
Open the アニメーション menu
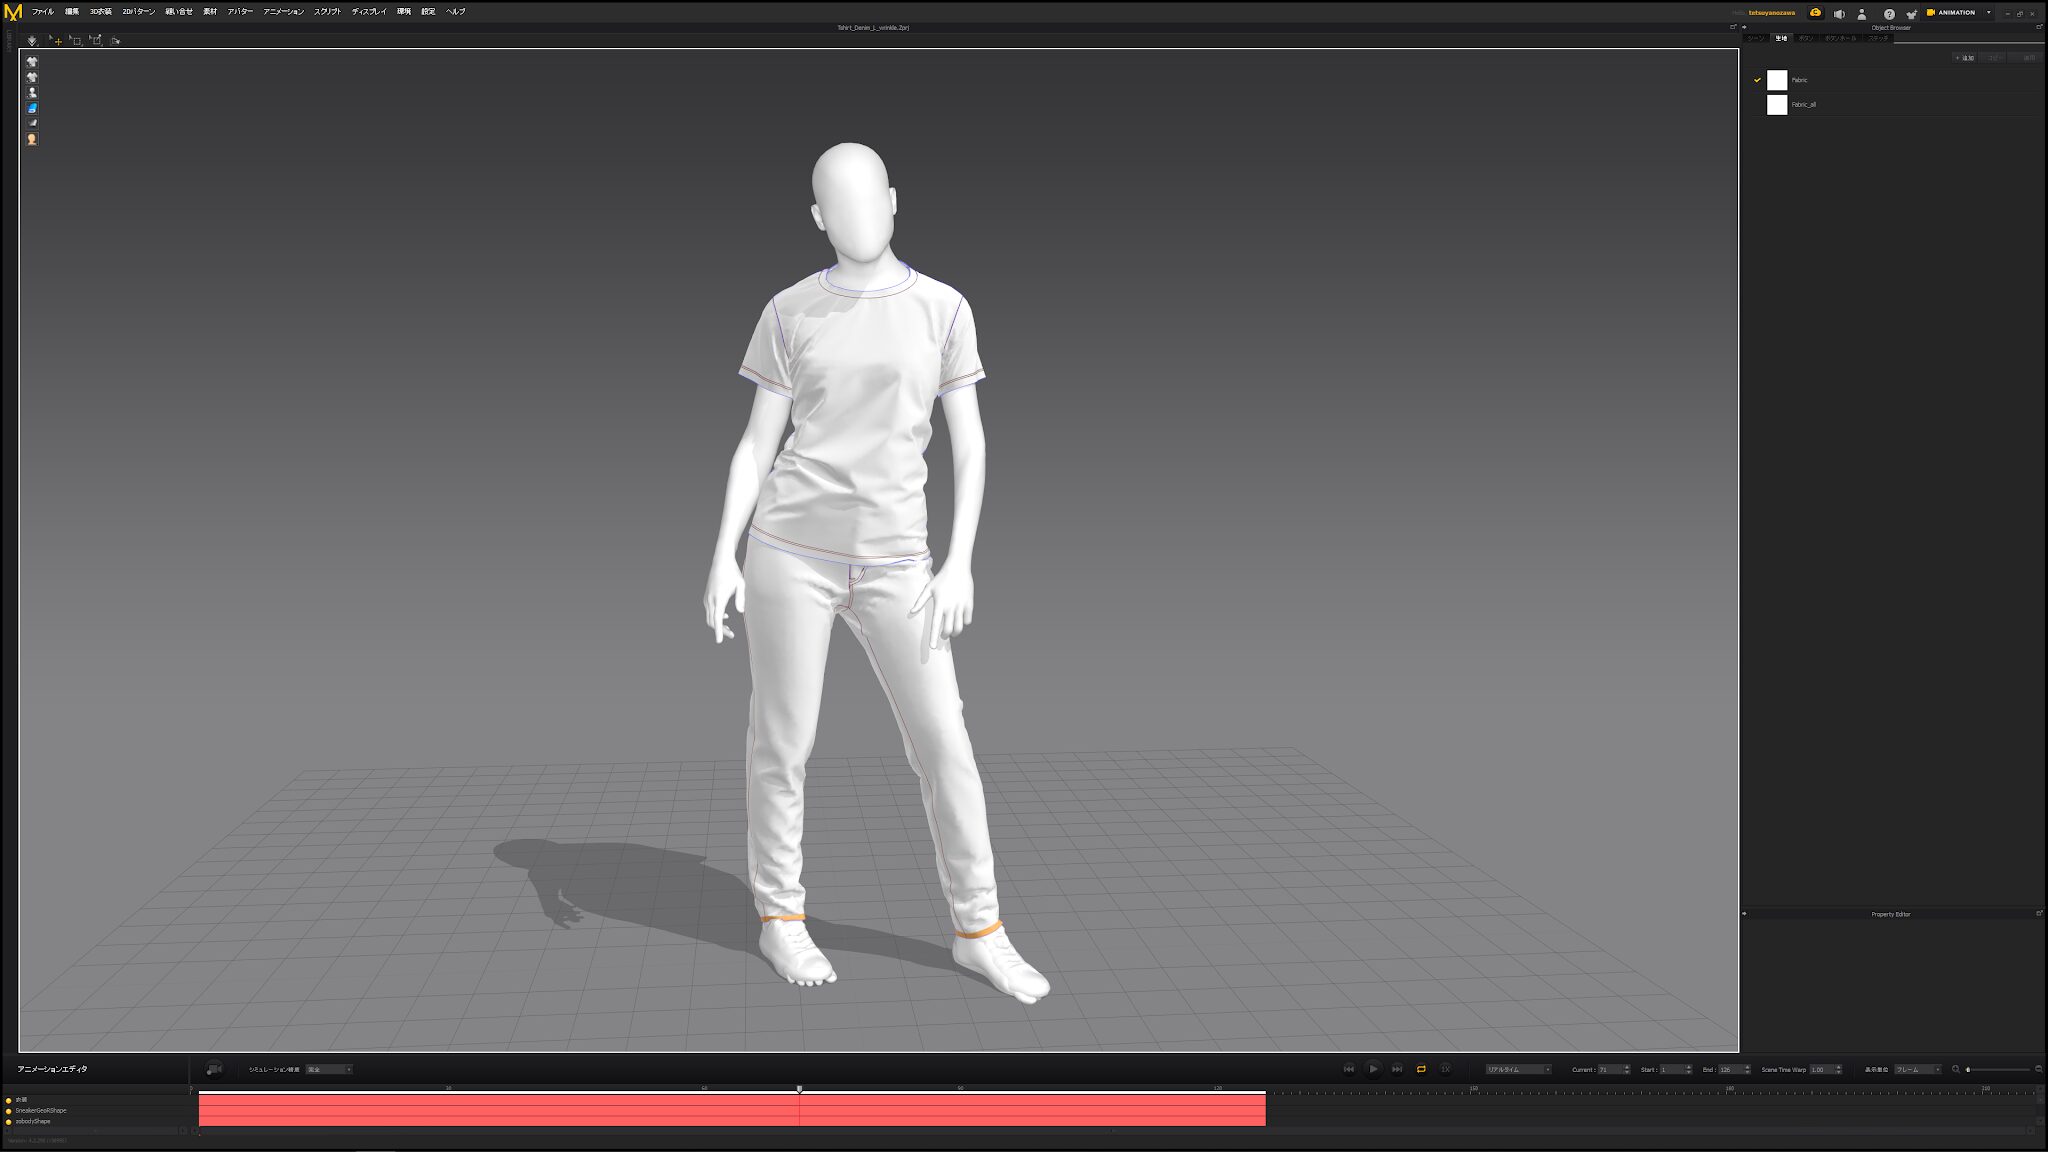pos(283,12)
